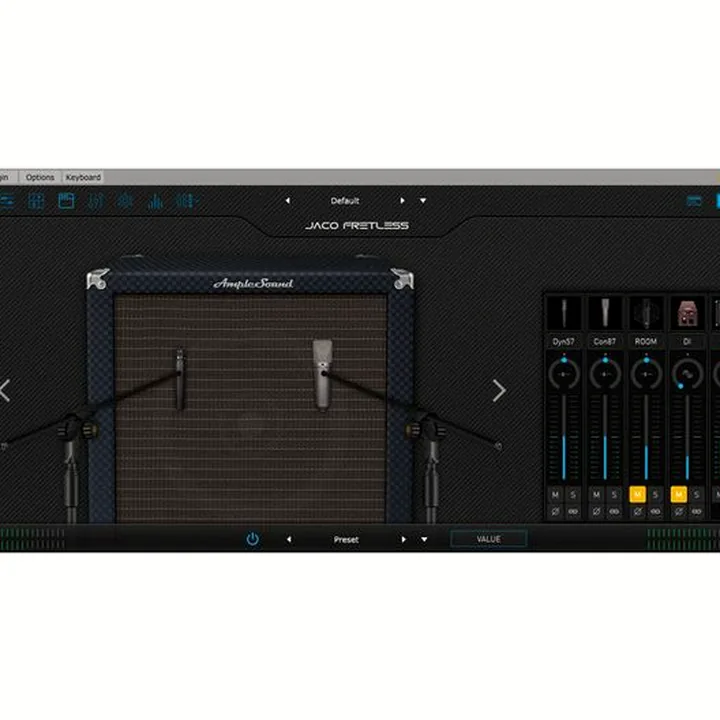This screenshot has height=720, width=720.
Task: Open the Options menu
Action: [39, 177]
